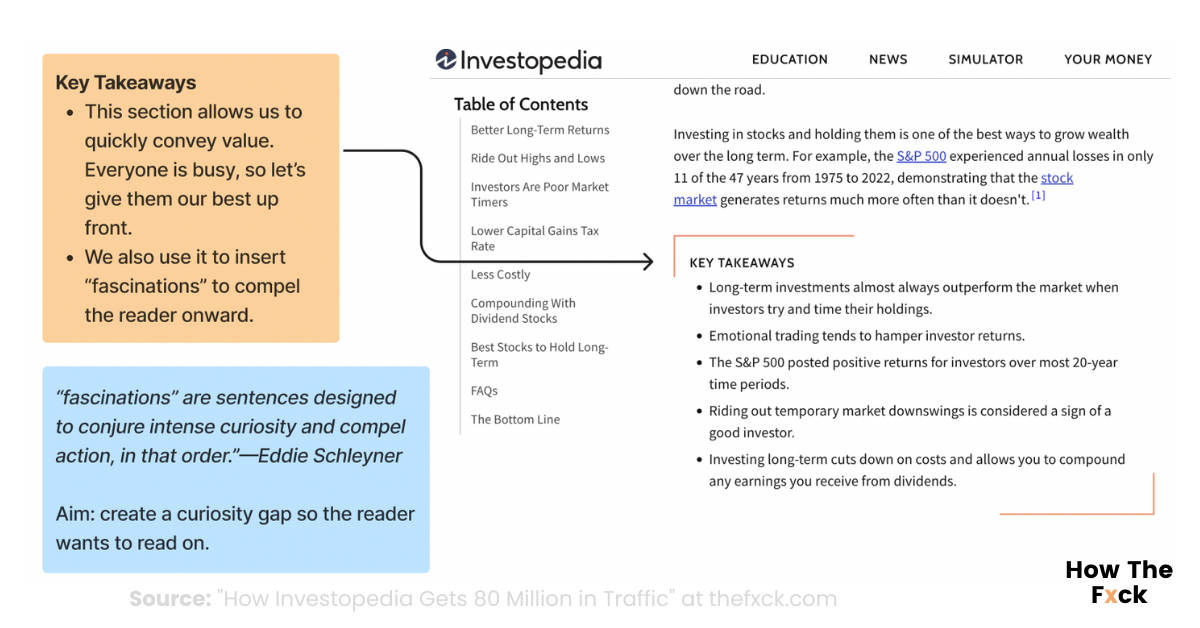Open the NEWS section
The width and height of the screenshot is (1200, 628).
[888, 59]
